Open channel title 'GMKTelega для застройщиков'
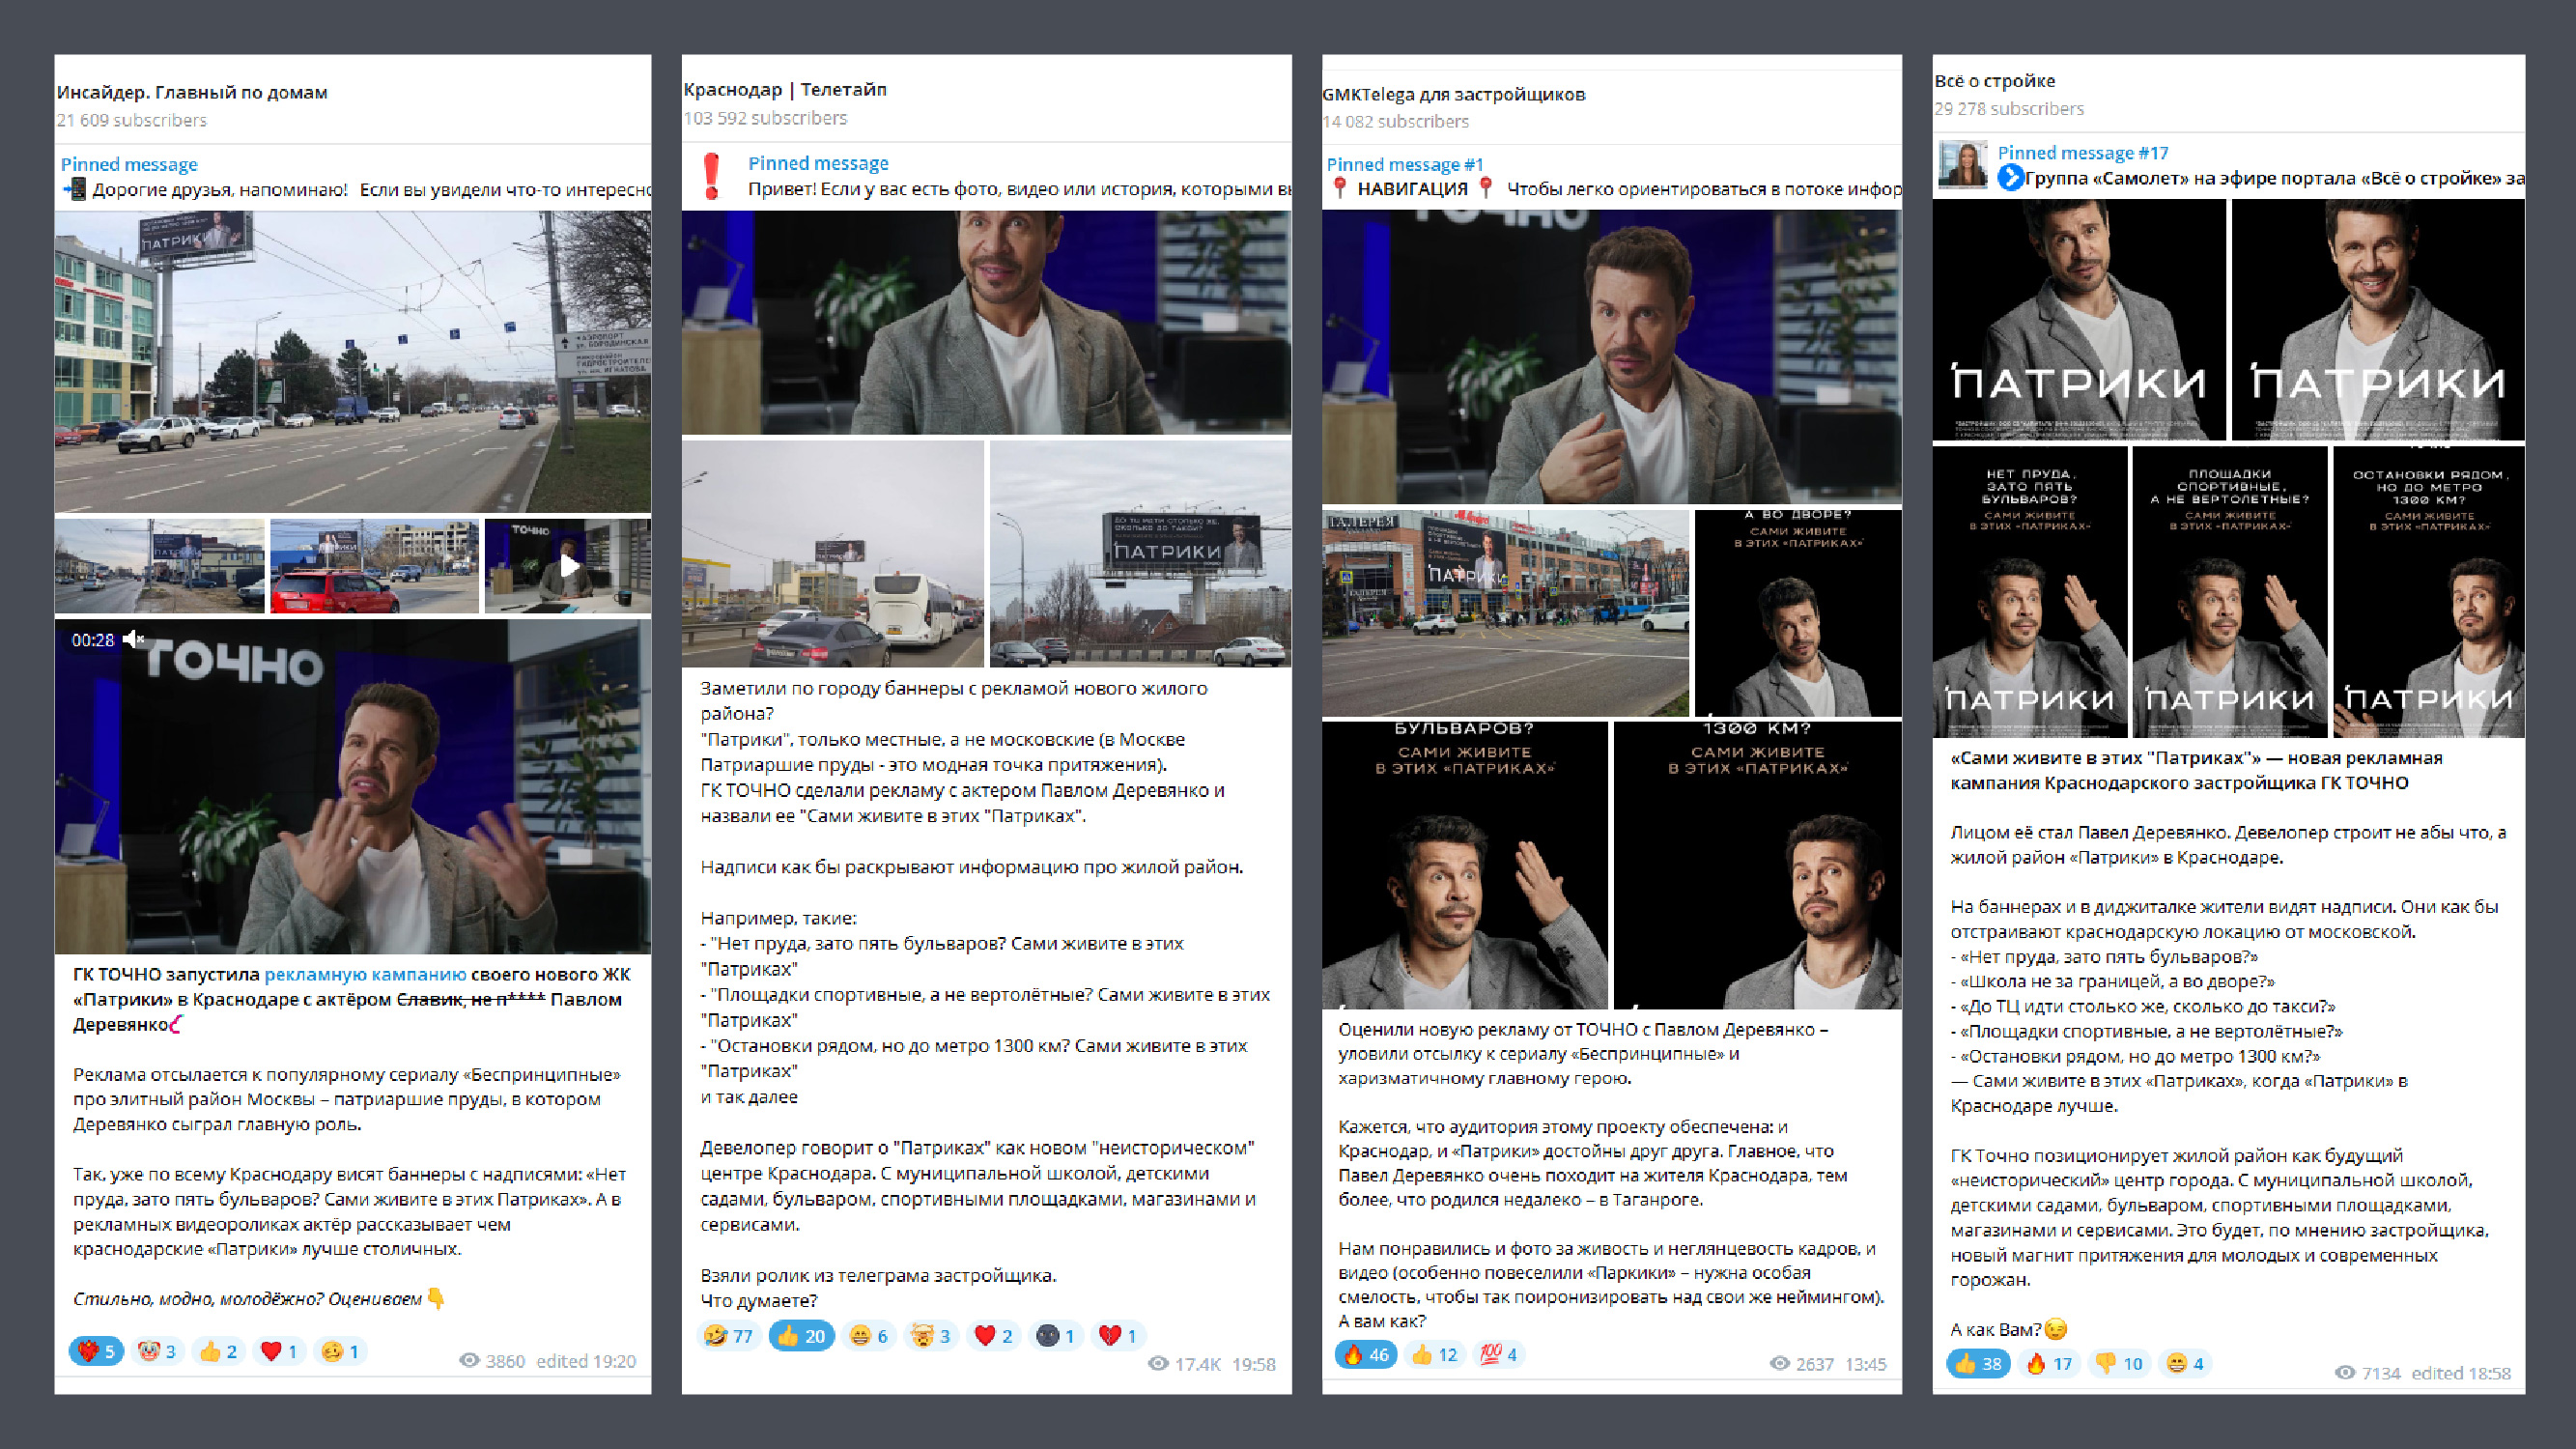This screenshot has height=1449, width=2576. (x=1453, y=94)
